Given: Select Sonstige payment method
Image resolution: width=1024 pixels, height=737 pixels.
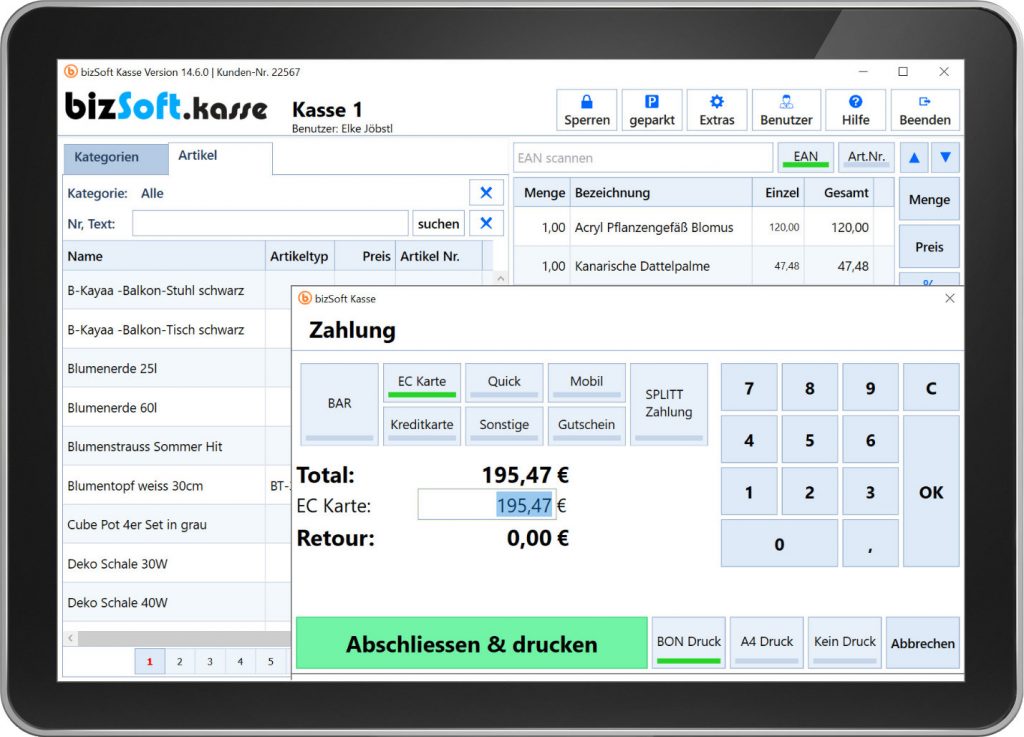Looking at the screenshot, I should coord(504,426).
